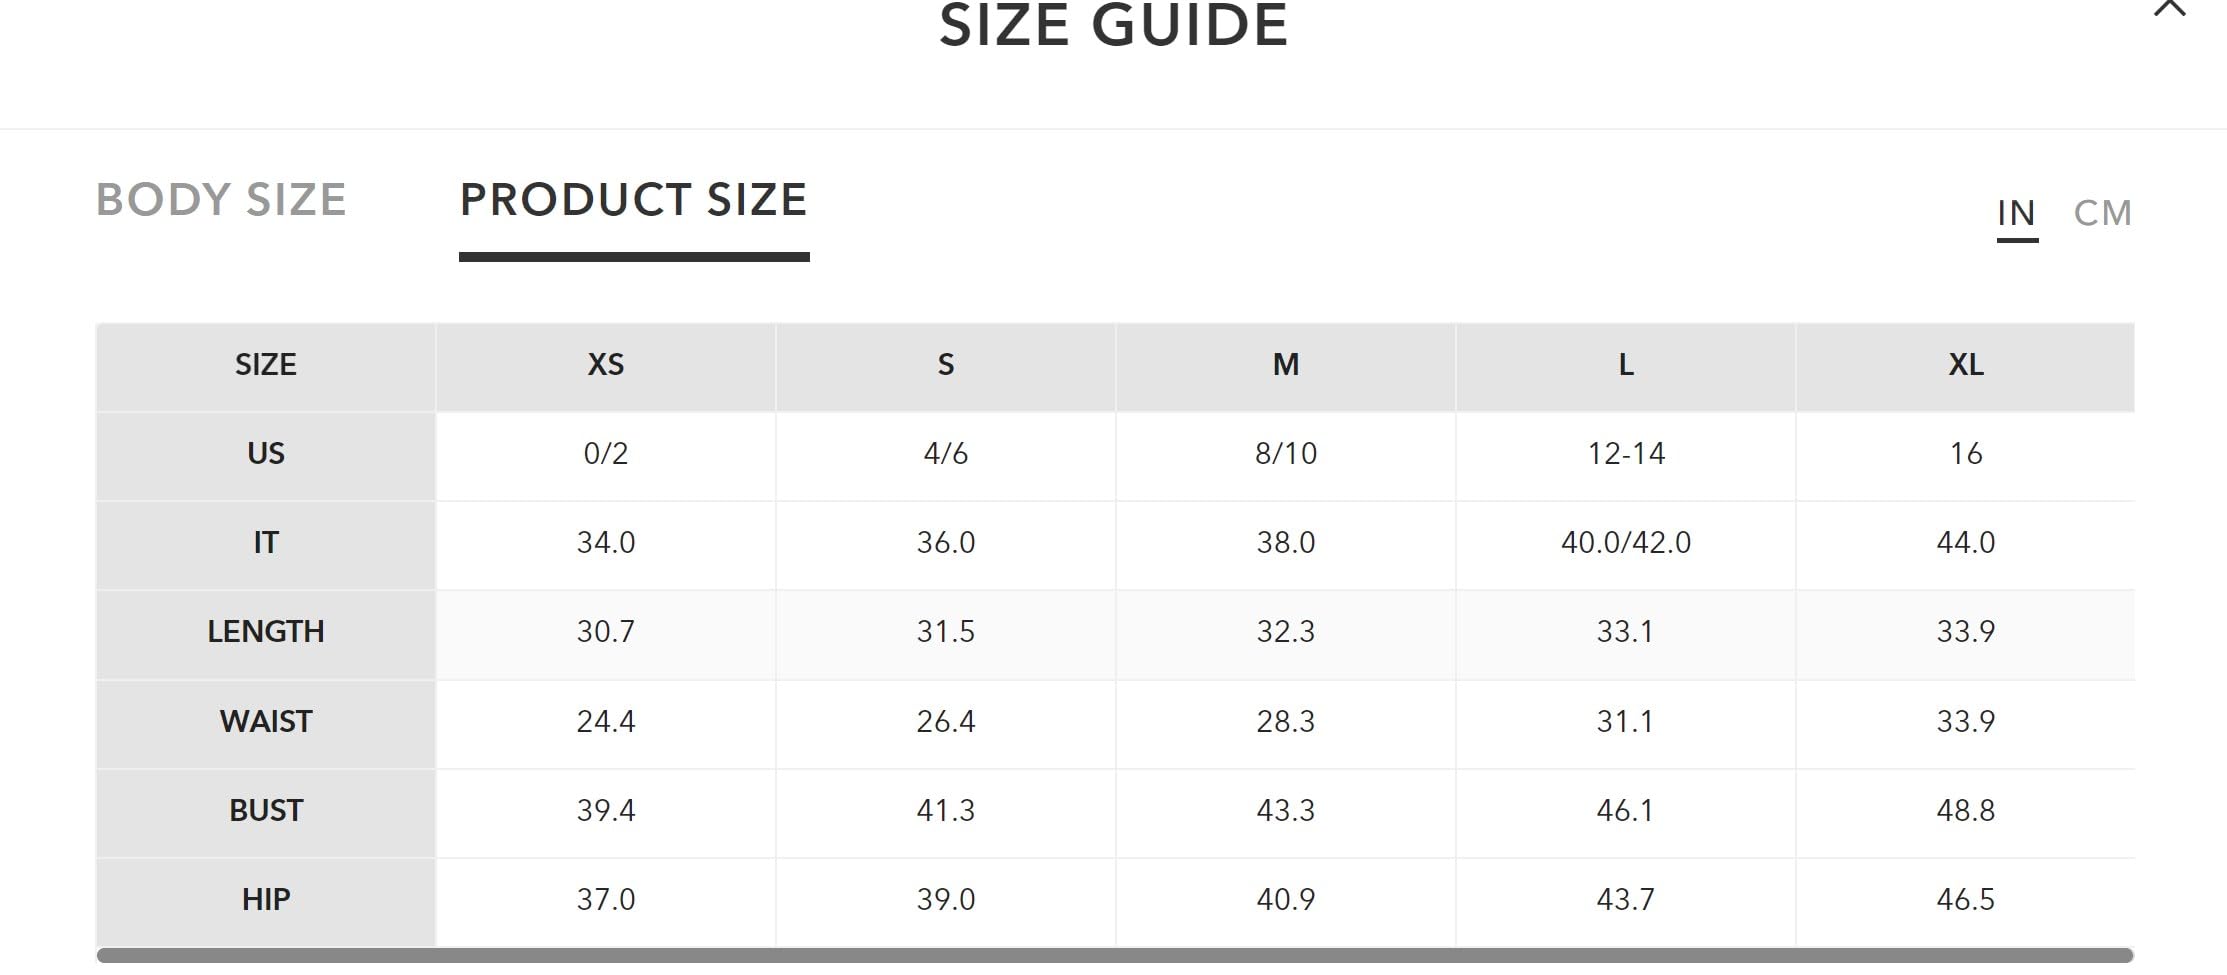2227x975 pixels.
Task: Click the XS column header
Action: 606,365
